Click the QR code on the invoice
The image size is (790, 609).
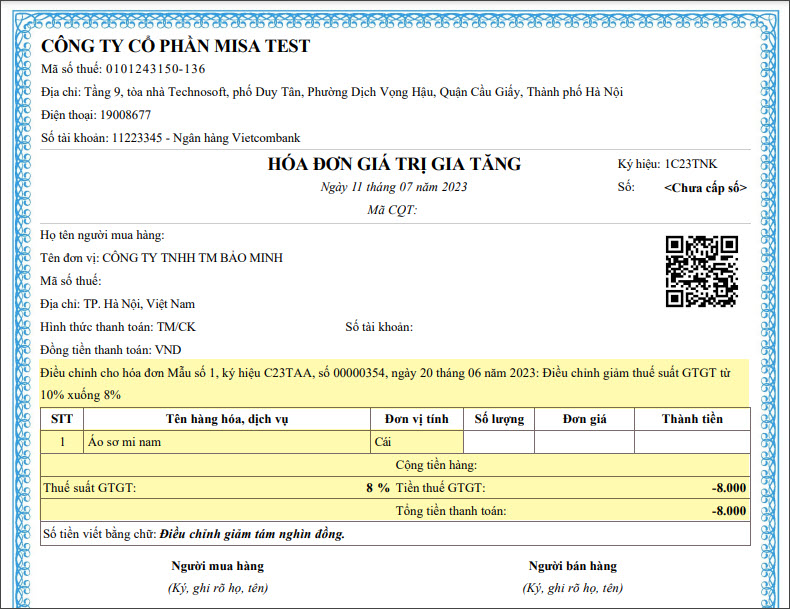click(x=702, y=271)
